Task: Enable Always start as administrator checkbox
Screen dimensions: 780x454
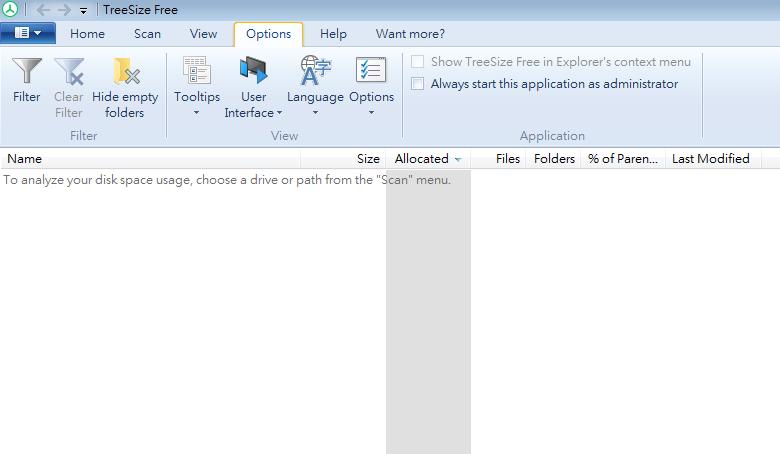Action: pos(417,84)
